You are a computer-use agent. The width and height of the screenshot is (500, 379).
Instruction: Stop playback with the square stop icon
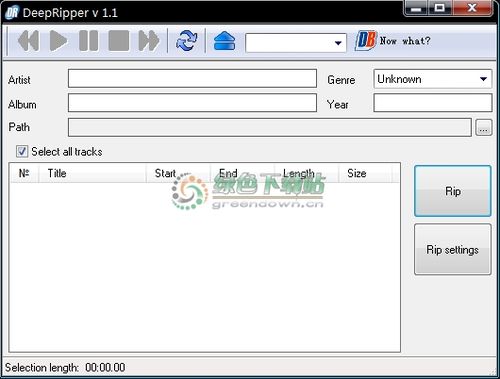(119, 41)
